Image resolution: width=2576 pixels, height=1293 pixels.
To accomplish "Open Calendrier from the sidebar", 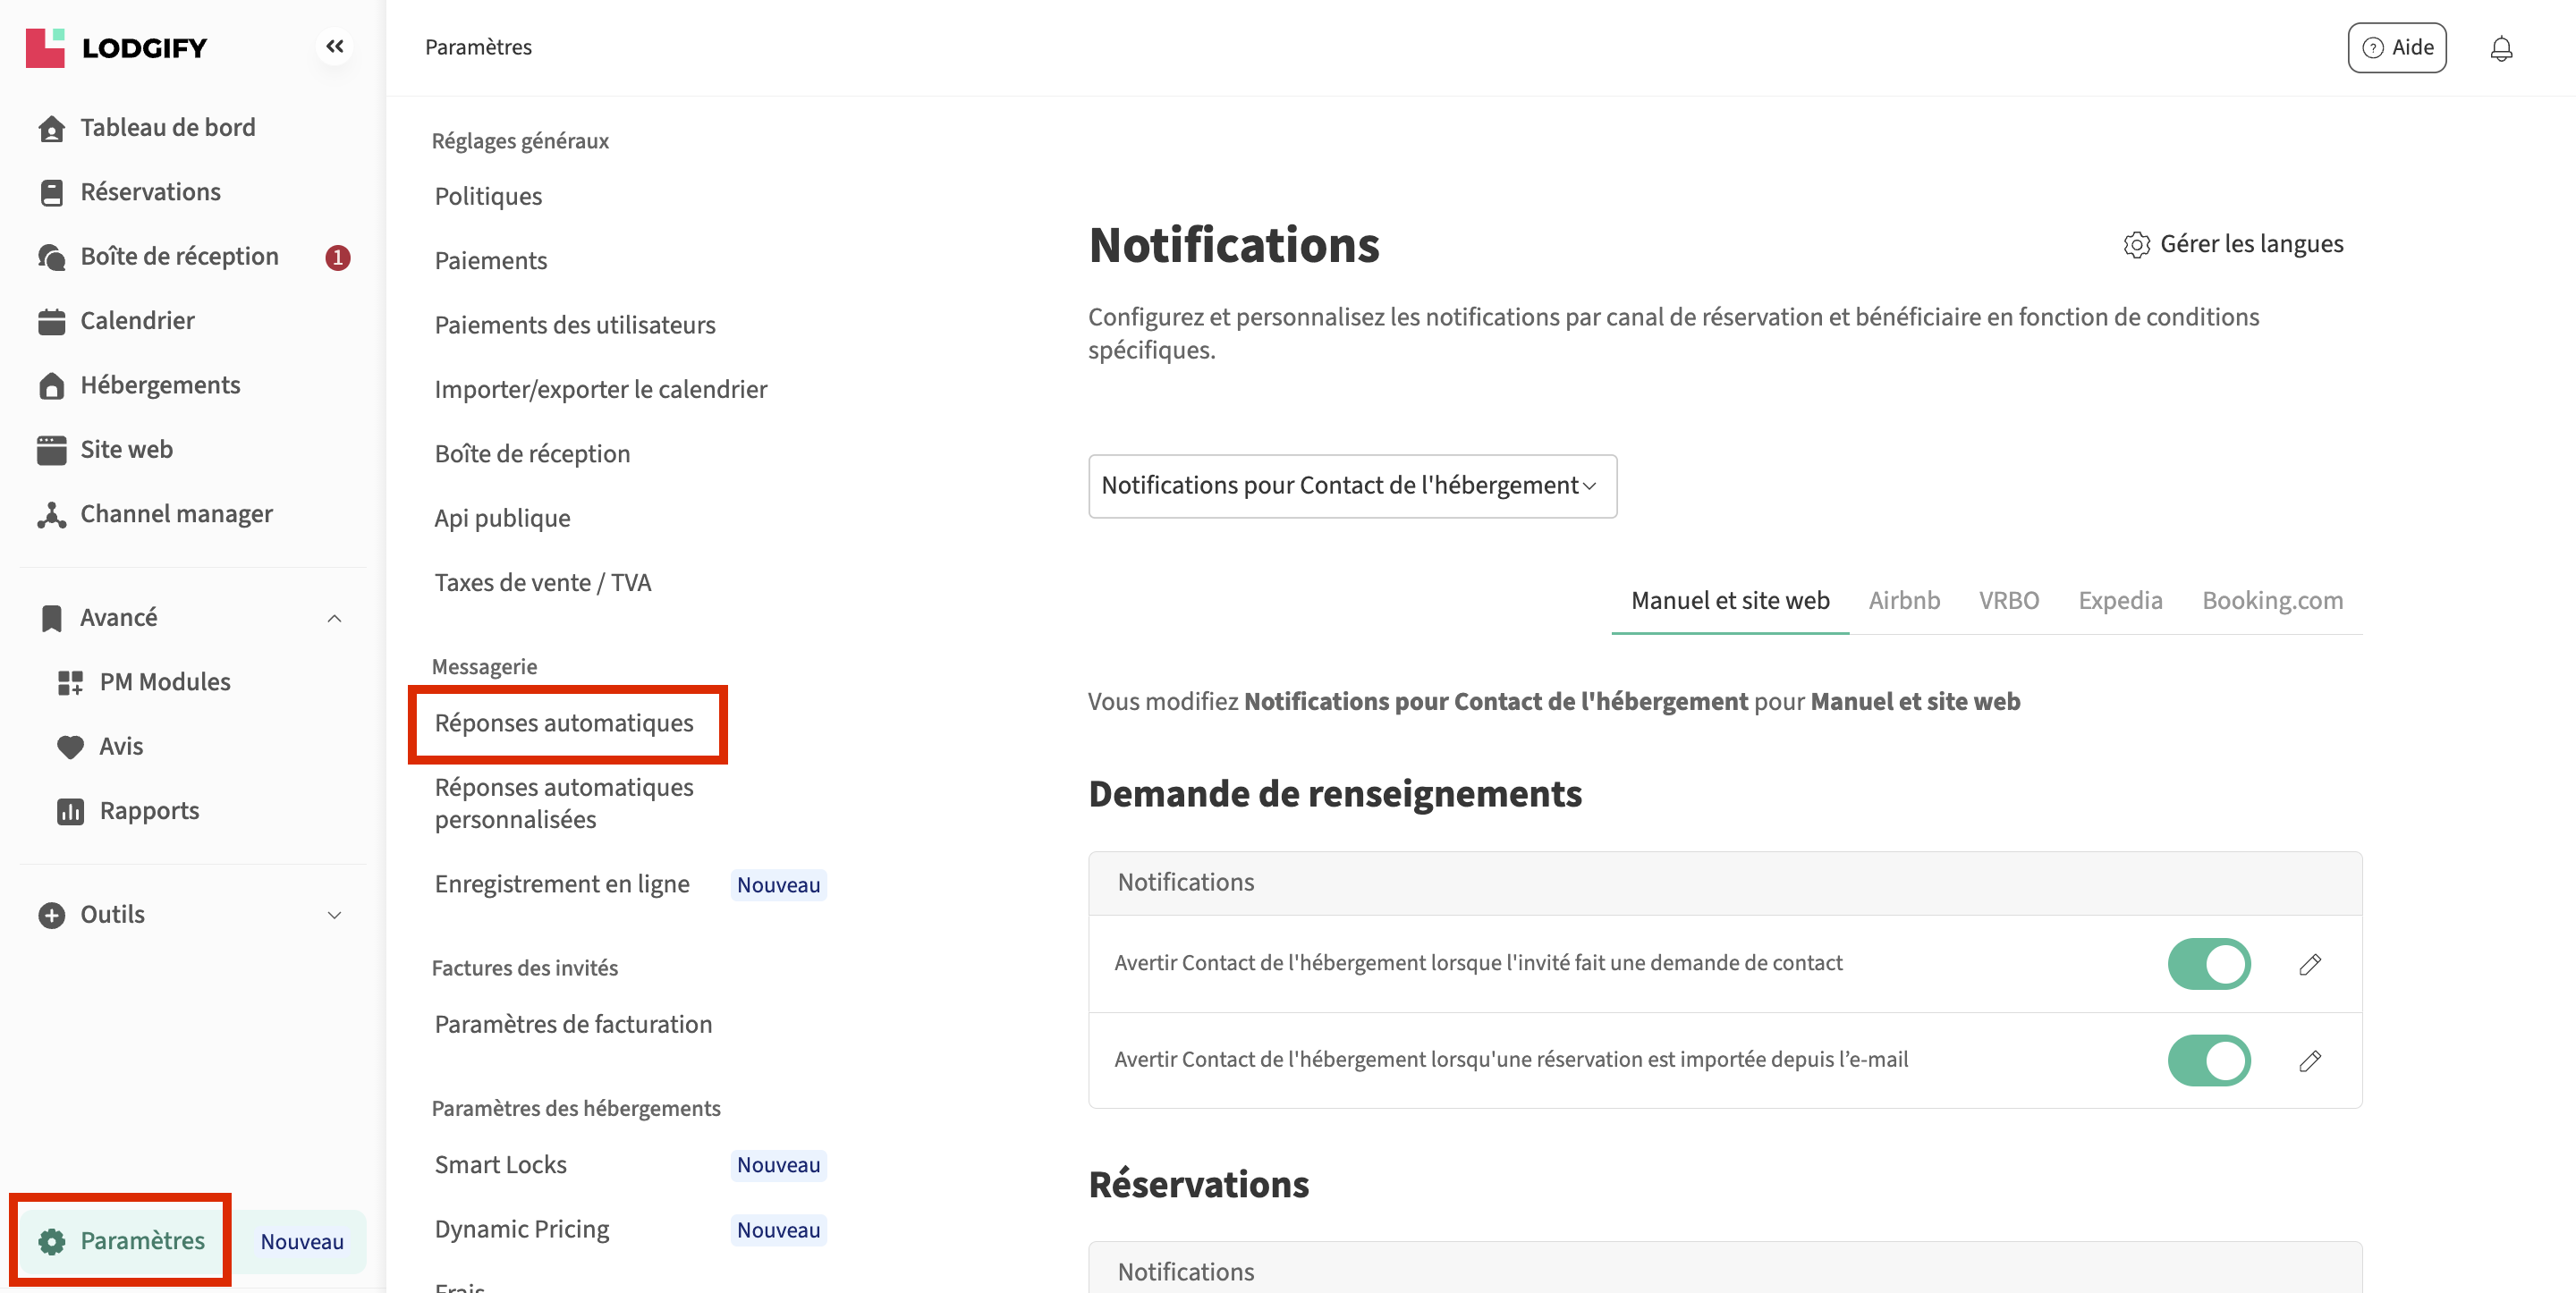I will click(137, 321).
